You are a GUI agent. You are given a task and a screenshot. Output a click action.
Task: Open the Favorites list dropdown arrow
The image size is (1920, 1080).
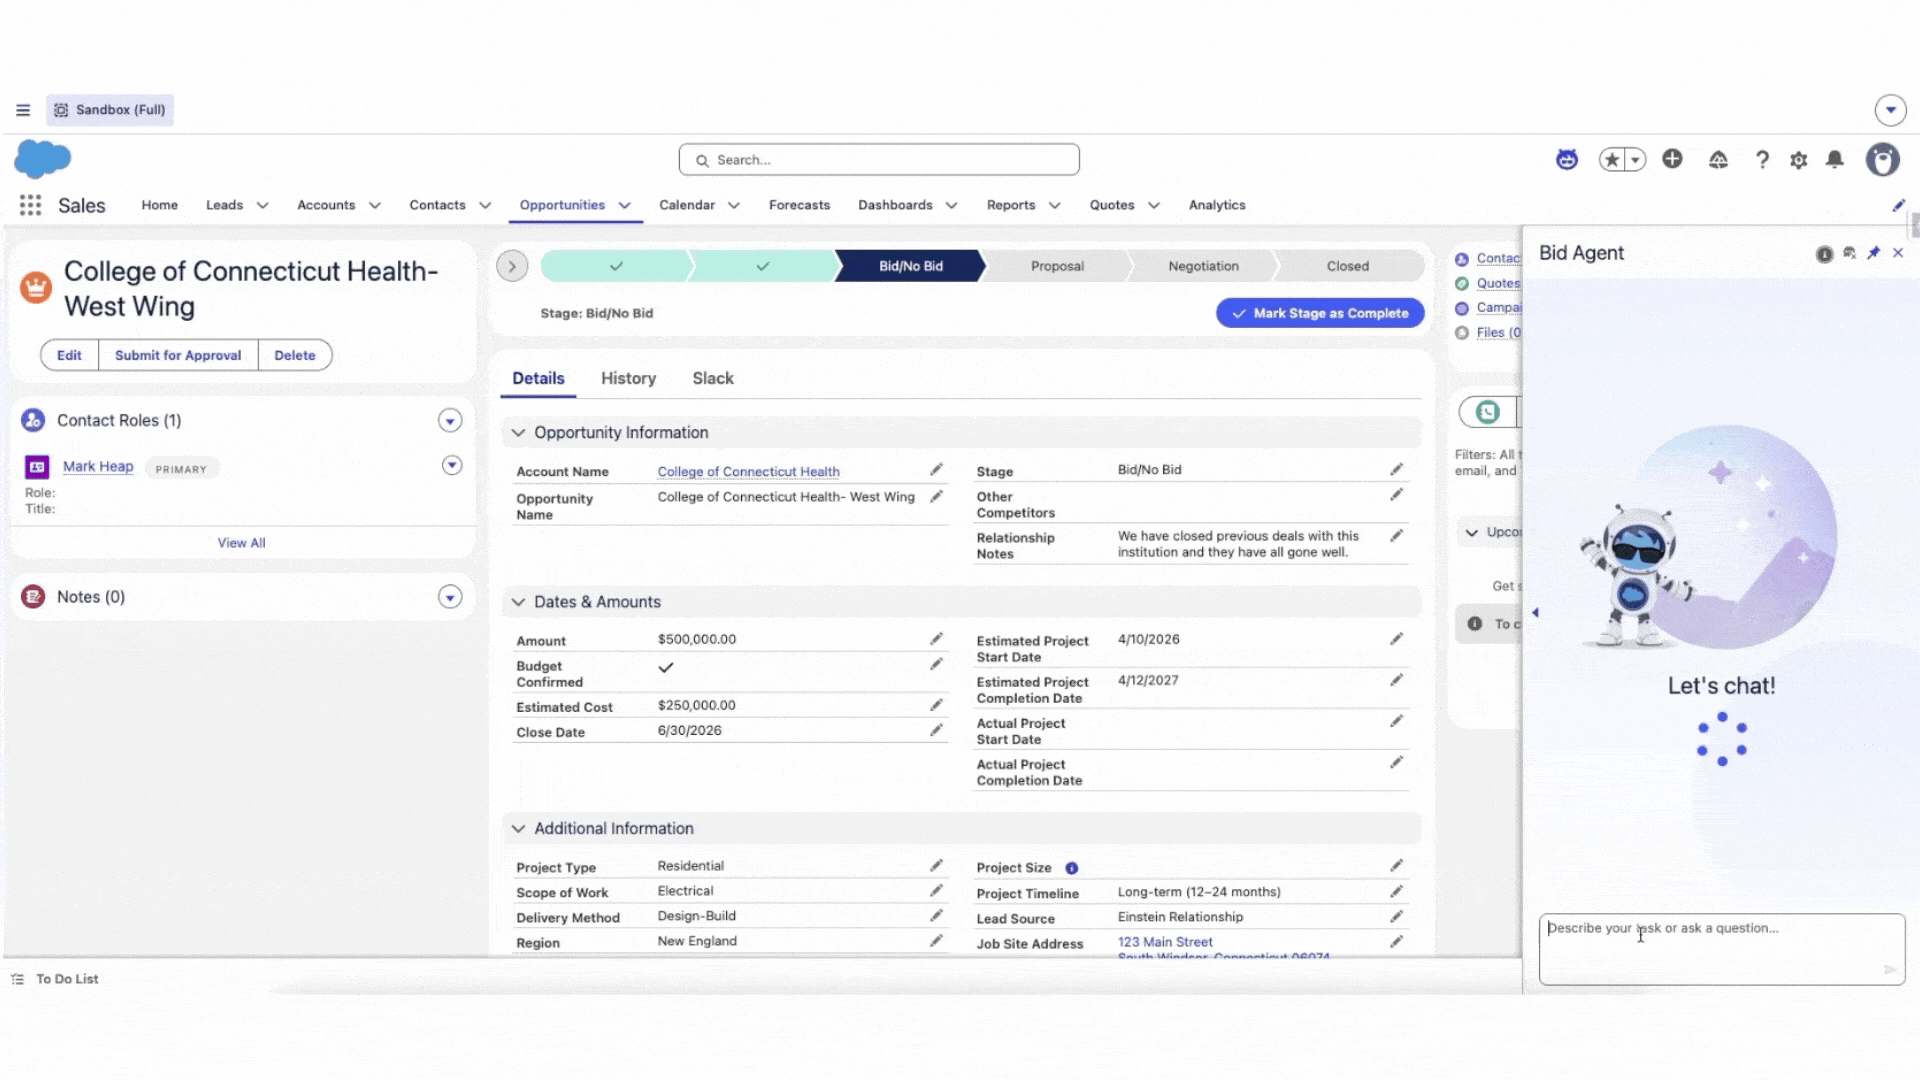(1635, 160)
